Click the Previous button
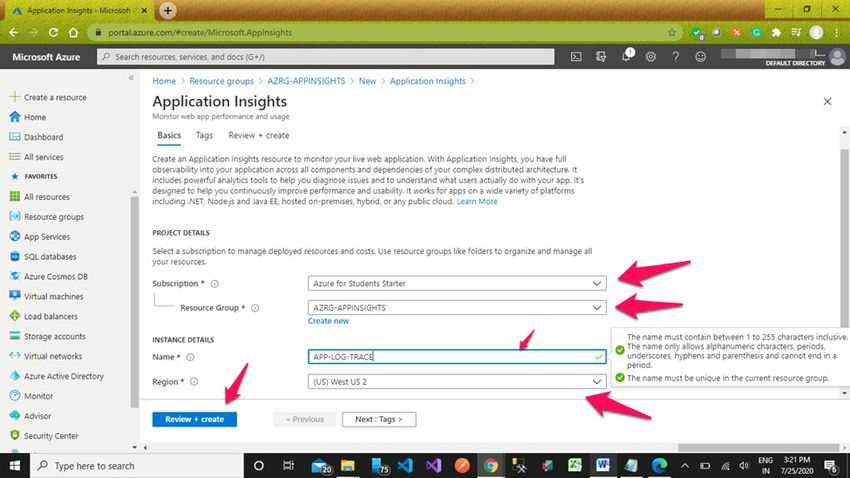The width and height of the screenshot is (850, 478). (x=305, y=419)
